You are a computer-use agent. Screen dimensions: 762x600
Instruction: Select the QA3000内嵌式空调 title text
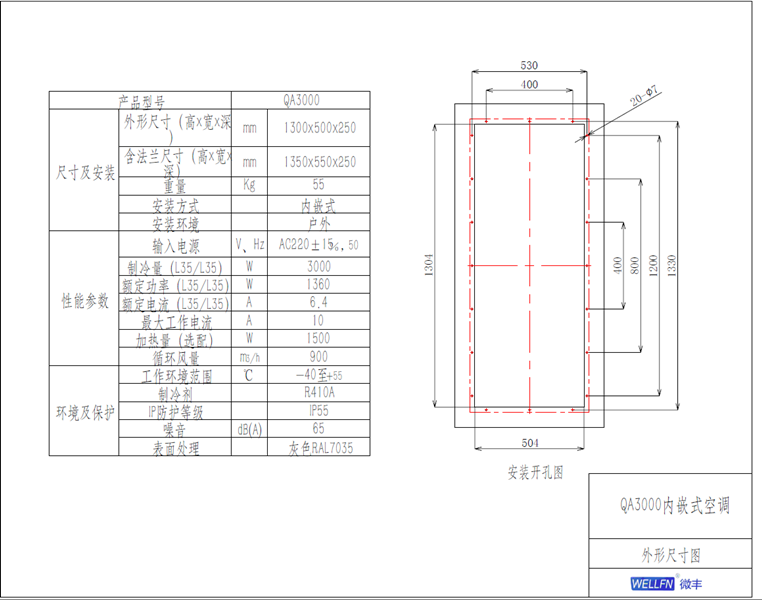pyautogui.click(x=674, y=506)
